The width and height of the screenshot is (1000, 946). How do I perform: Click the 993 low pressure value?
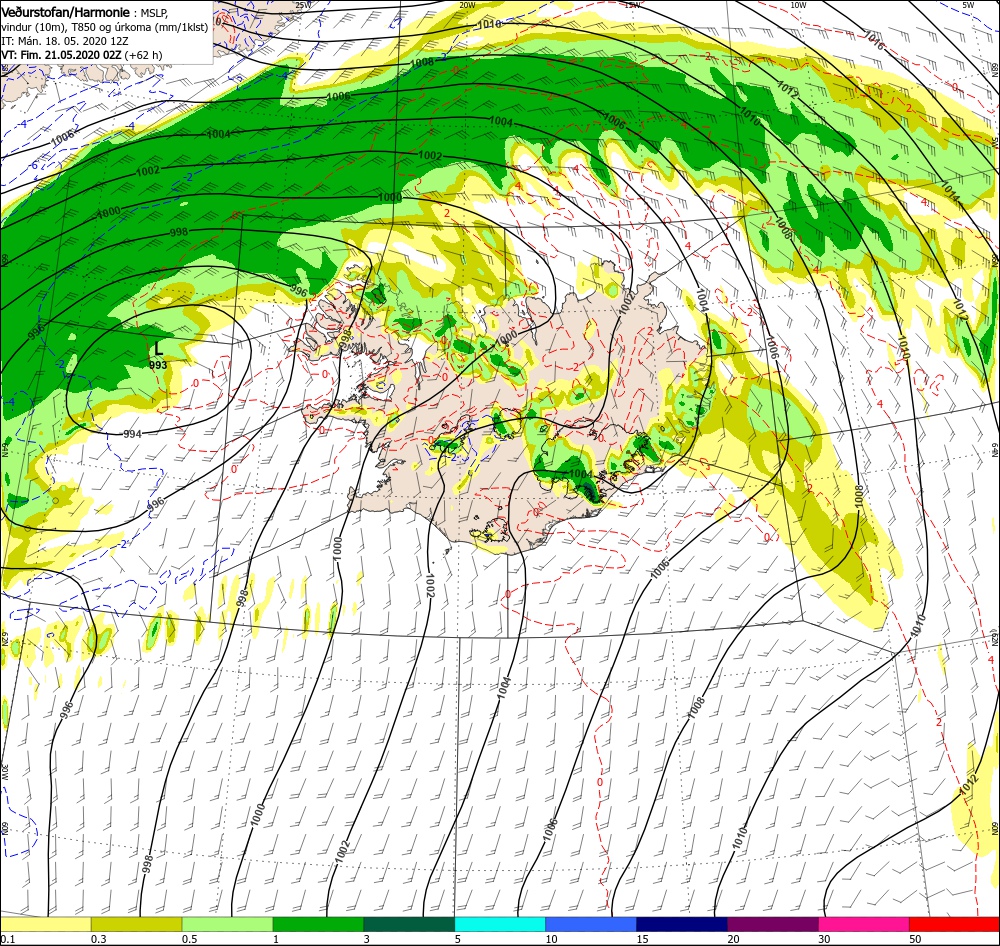pos(158,366)
